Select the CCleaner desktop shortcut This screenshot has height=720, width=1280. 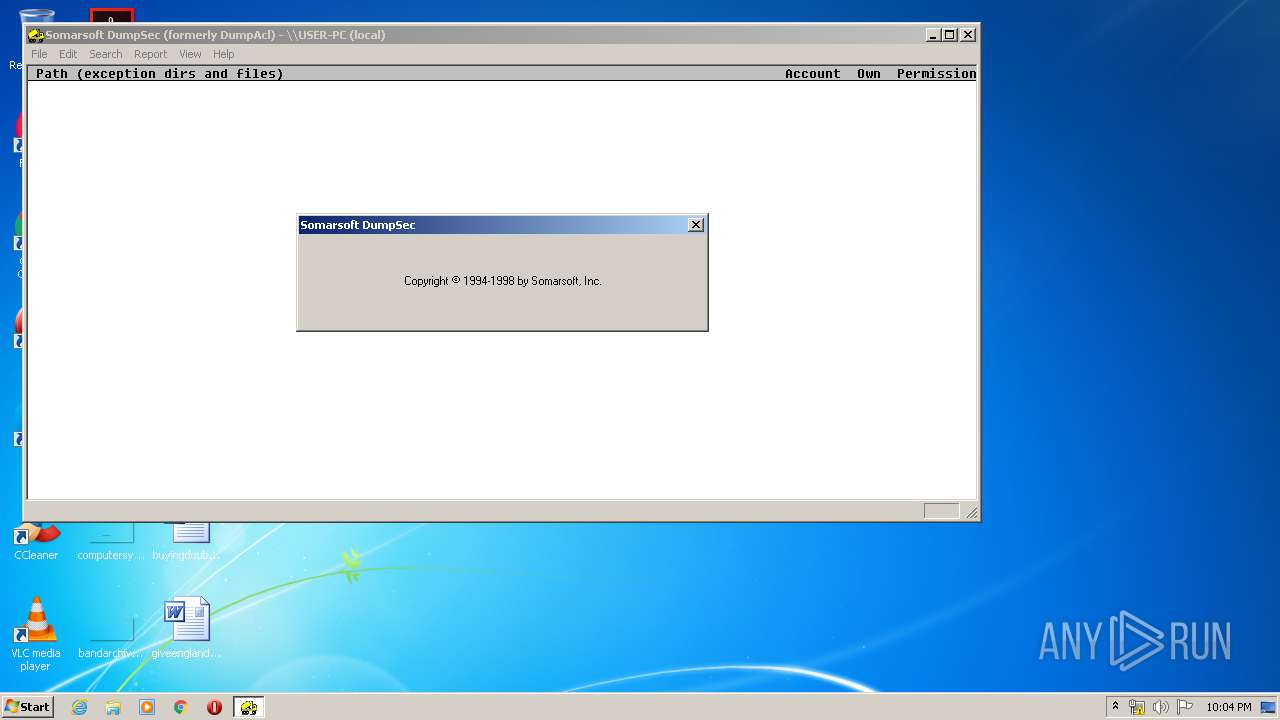click(36, 541)
